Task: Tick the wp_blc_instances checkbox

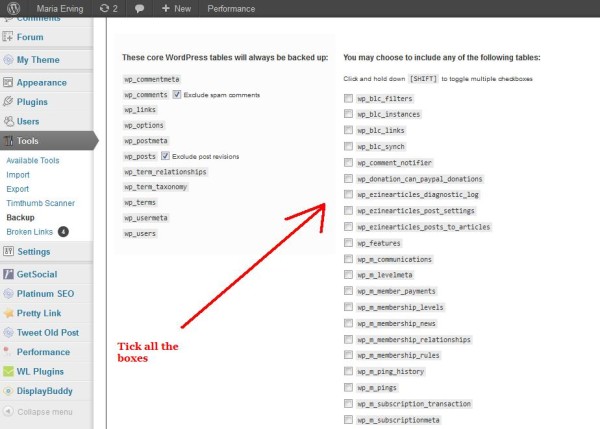Action: coord(348,114)
